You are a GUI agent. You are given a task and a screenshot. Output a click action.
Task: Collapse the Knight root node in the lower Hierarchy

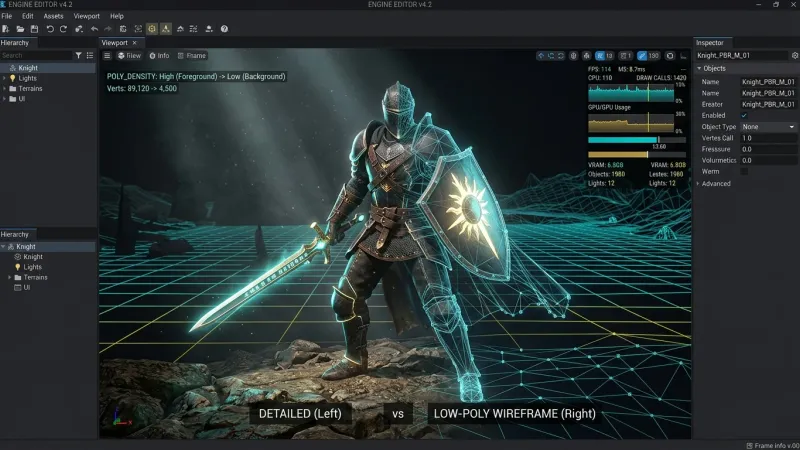point(4,246)
